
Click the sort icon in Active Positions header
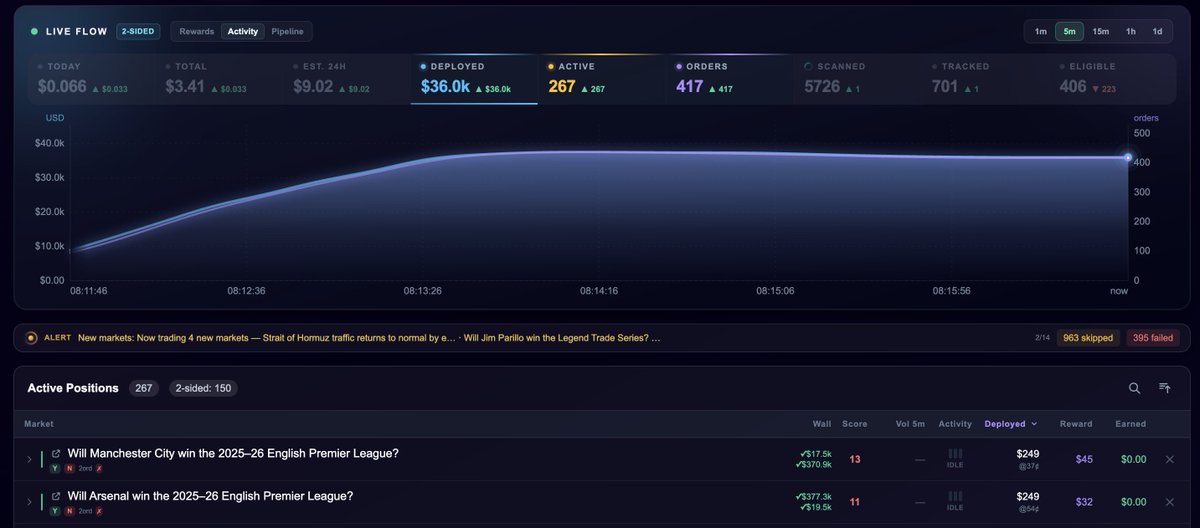tap(1164, 388)
